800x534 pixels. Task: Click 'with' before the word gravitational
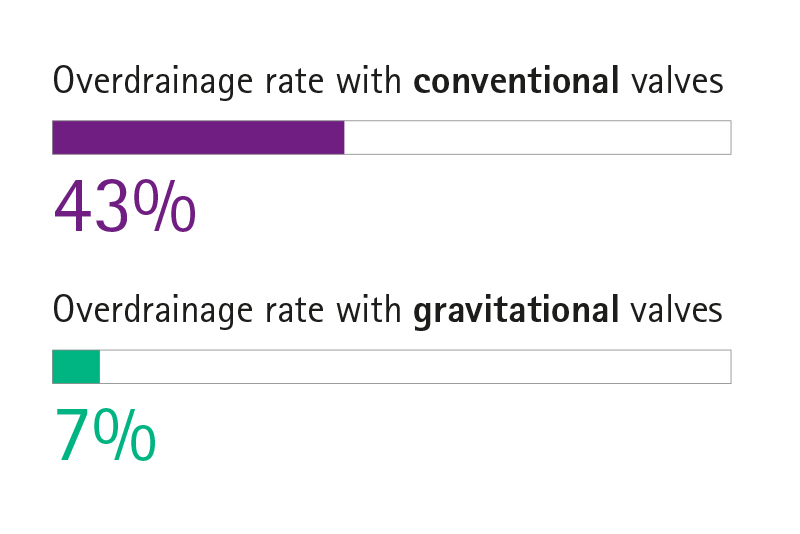369,310
